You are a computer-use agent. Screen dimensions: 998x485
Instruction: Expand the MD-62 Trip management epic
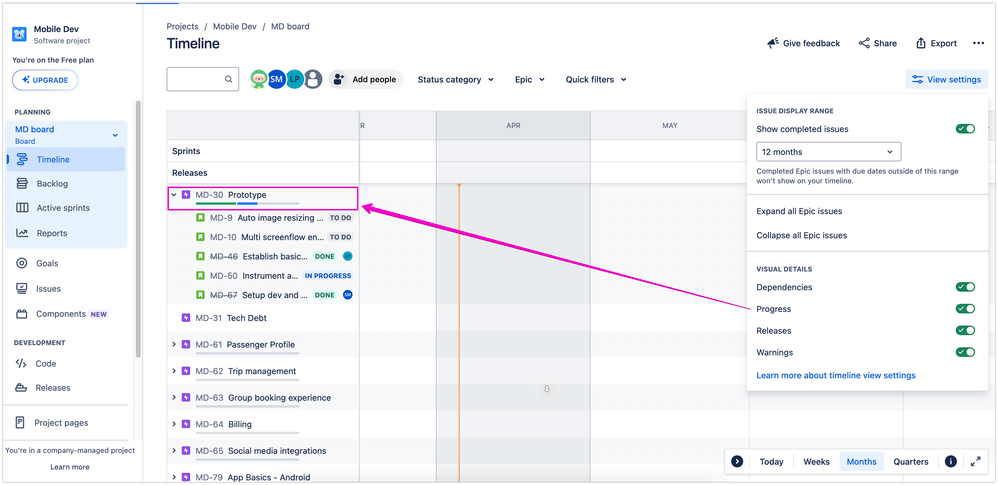tap(174, 371)
